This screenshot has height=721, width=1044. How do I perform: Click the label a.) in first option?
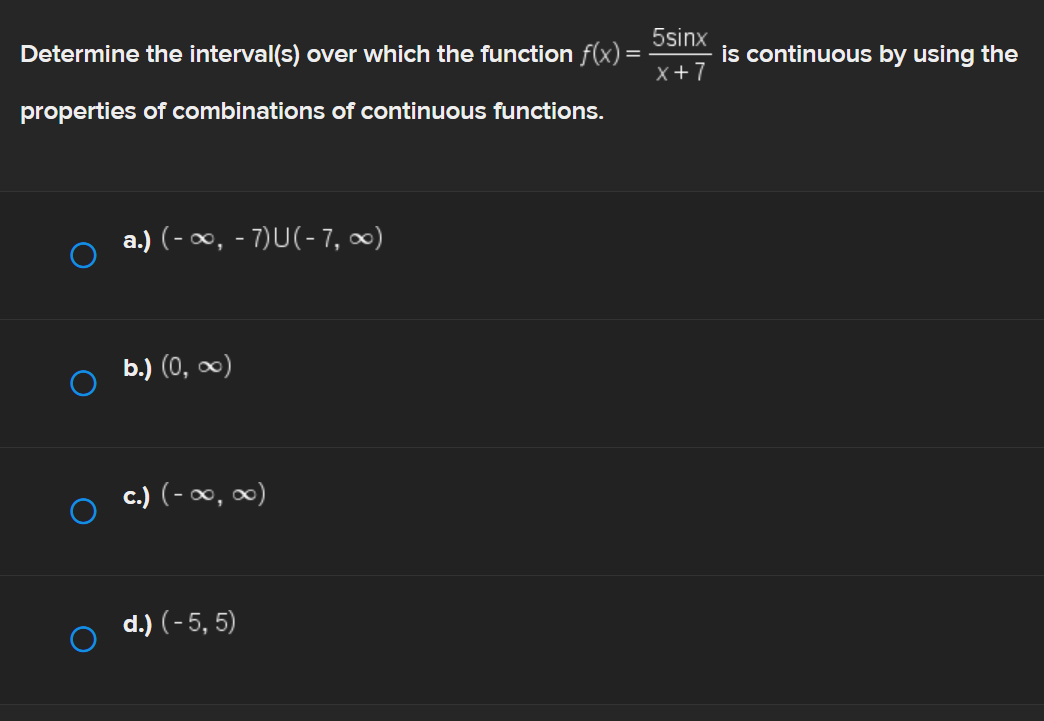135,240
